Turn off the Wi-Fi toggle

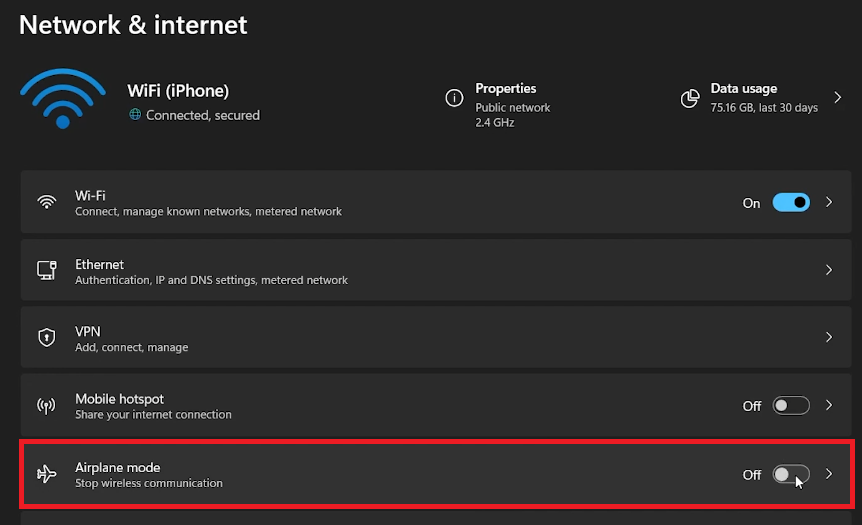(x=791, y=202)
